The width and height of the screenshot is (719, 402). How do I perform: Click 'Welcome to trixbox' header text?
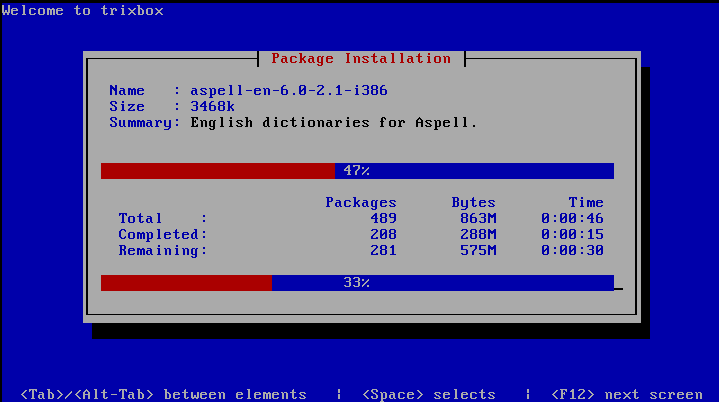(83, 10)
